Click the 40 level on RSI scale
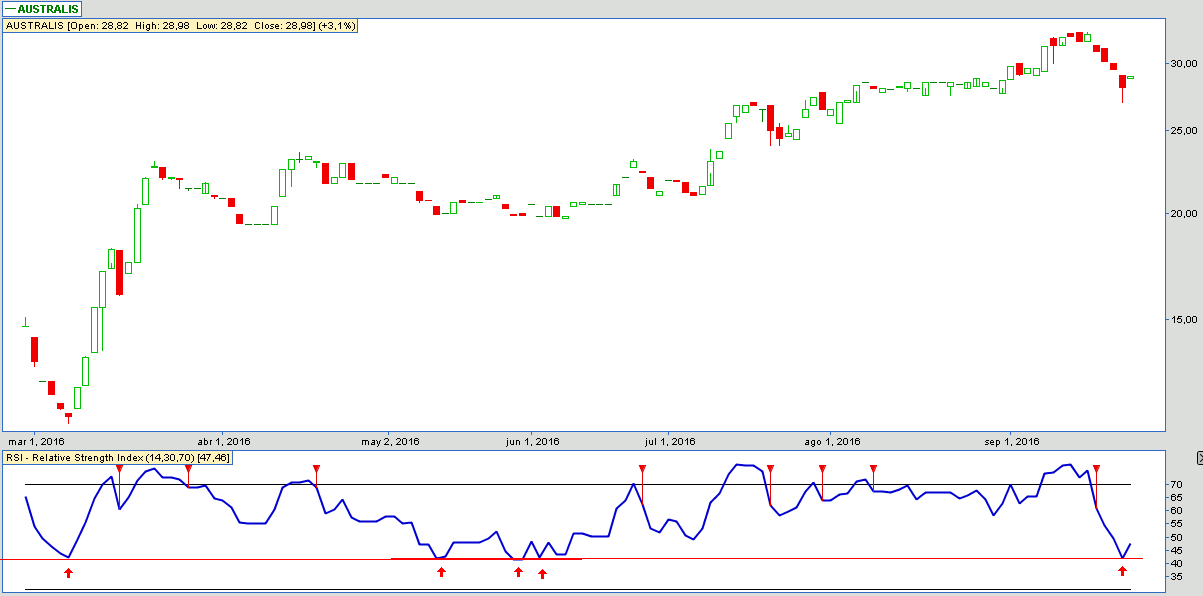Viewport: 1203px width, 596px height. 1175,564
